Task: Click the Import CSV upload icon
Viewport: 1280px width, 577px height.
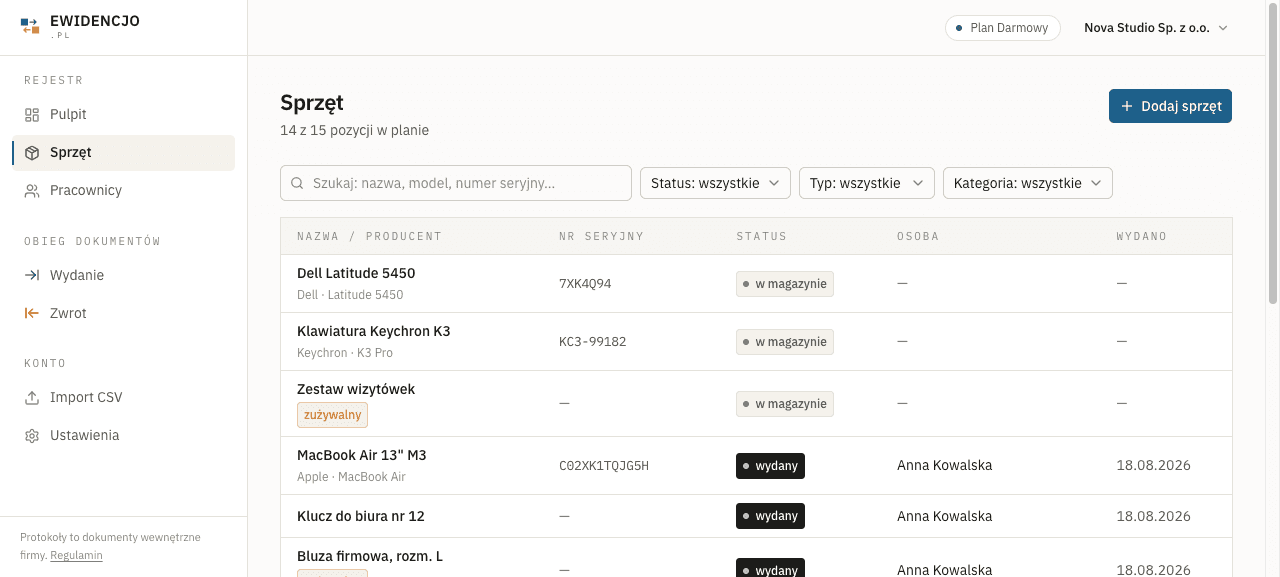Action: pos(32,398)
